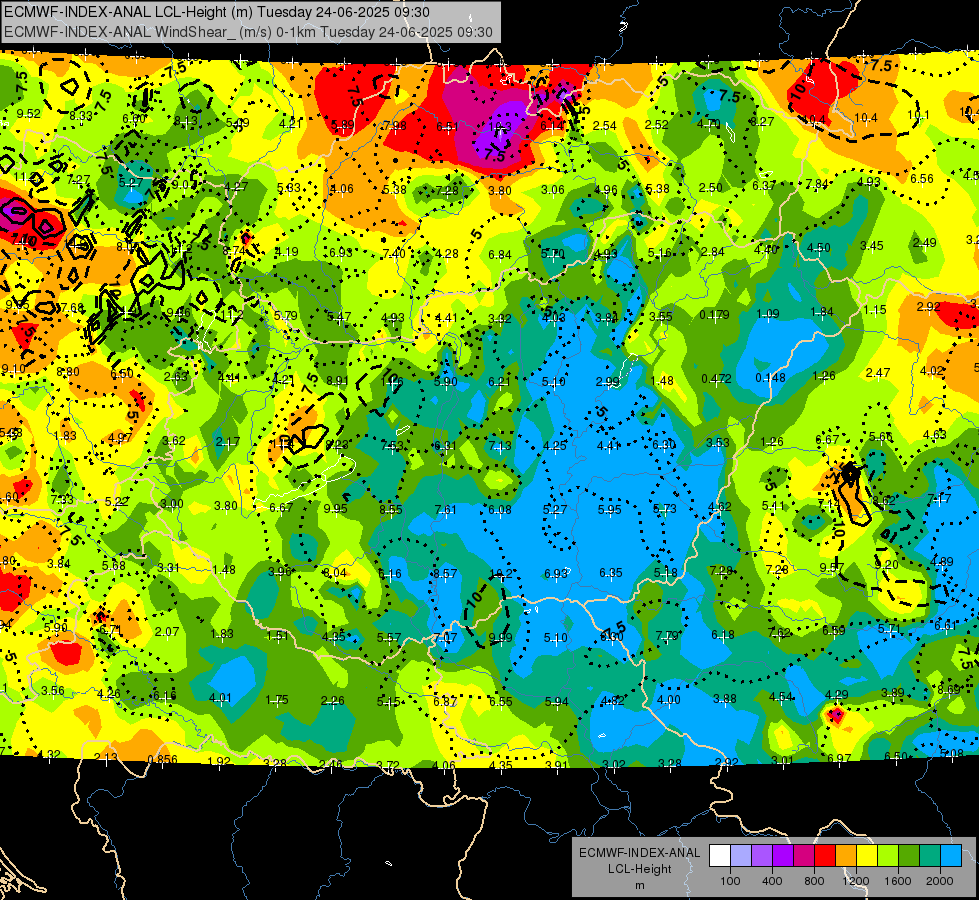Click the grid value 5.95
Screen dimensions: 979x900
[x=609, y=510]
